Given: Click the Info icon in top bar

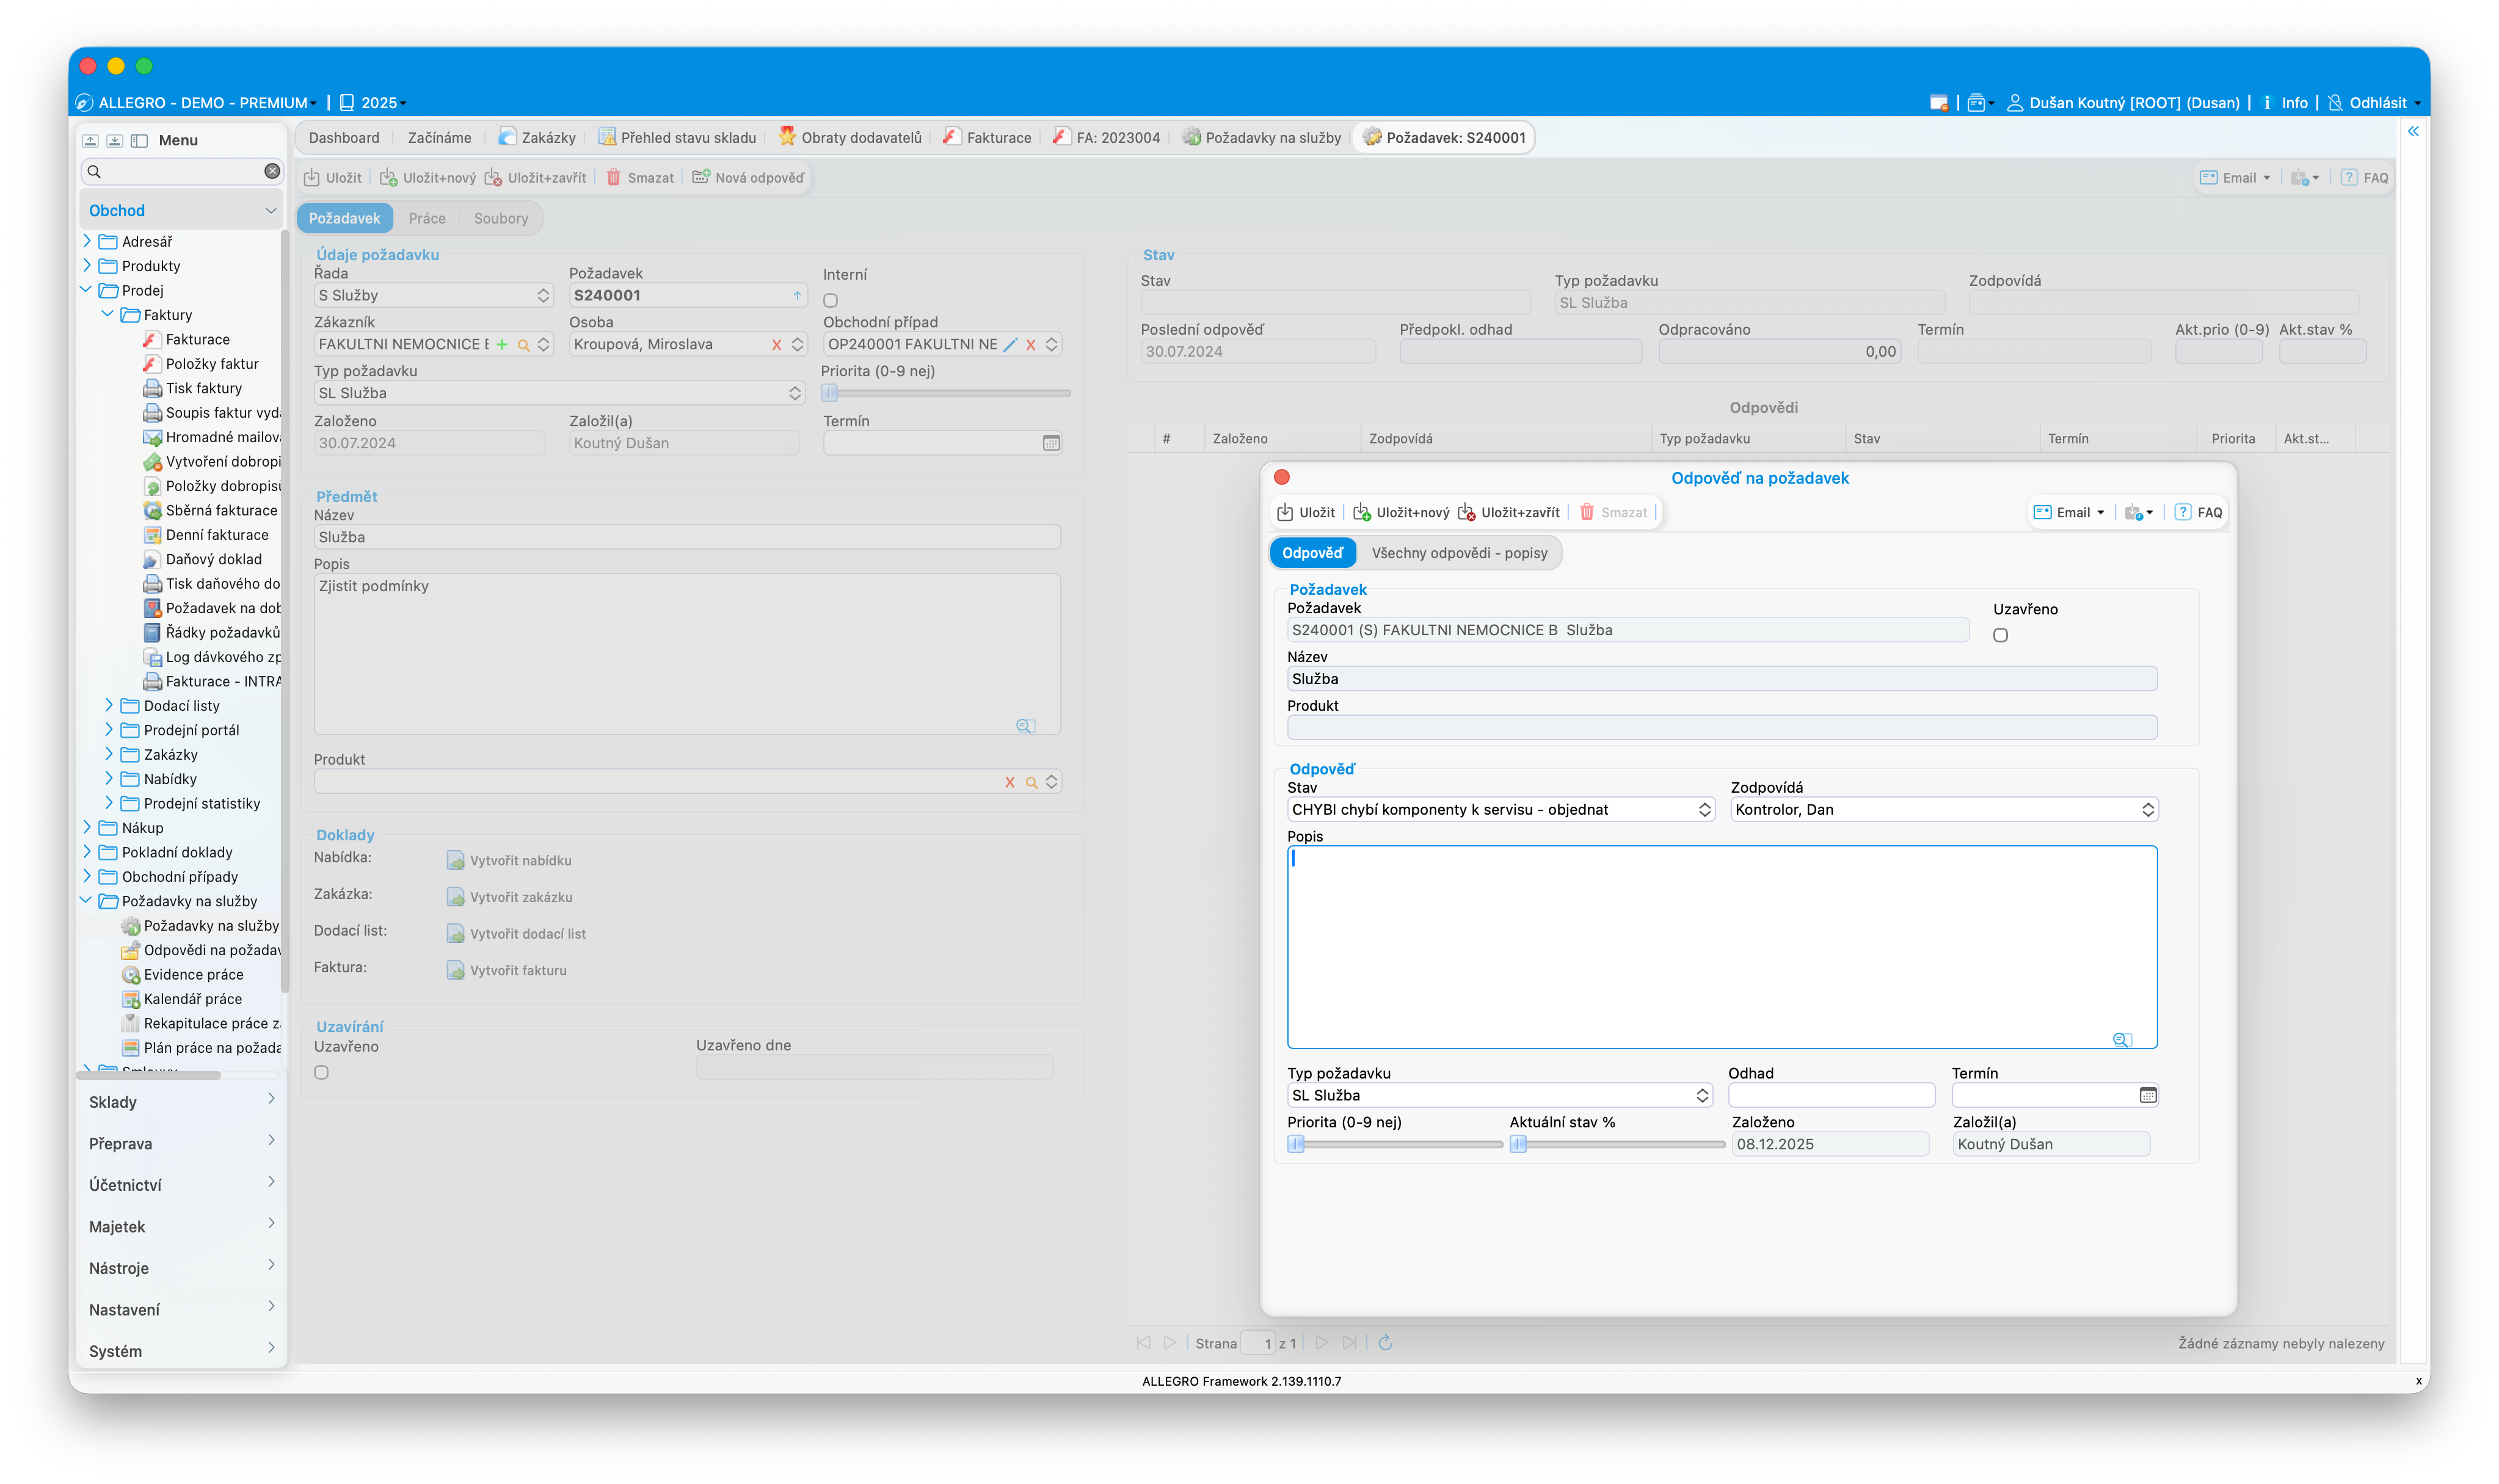Looking at the screenshot, I should click(2267, 102).
